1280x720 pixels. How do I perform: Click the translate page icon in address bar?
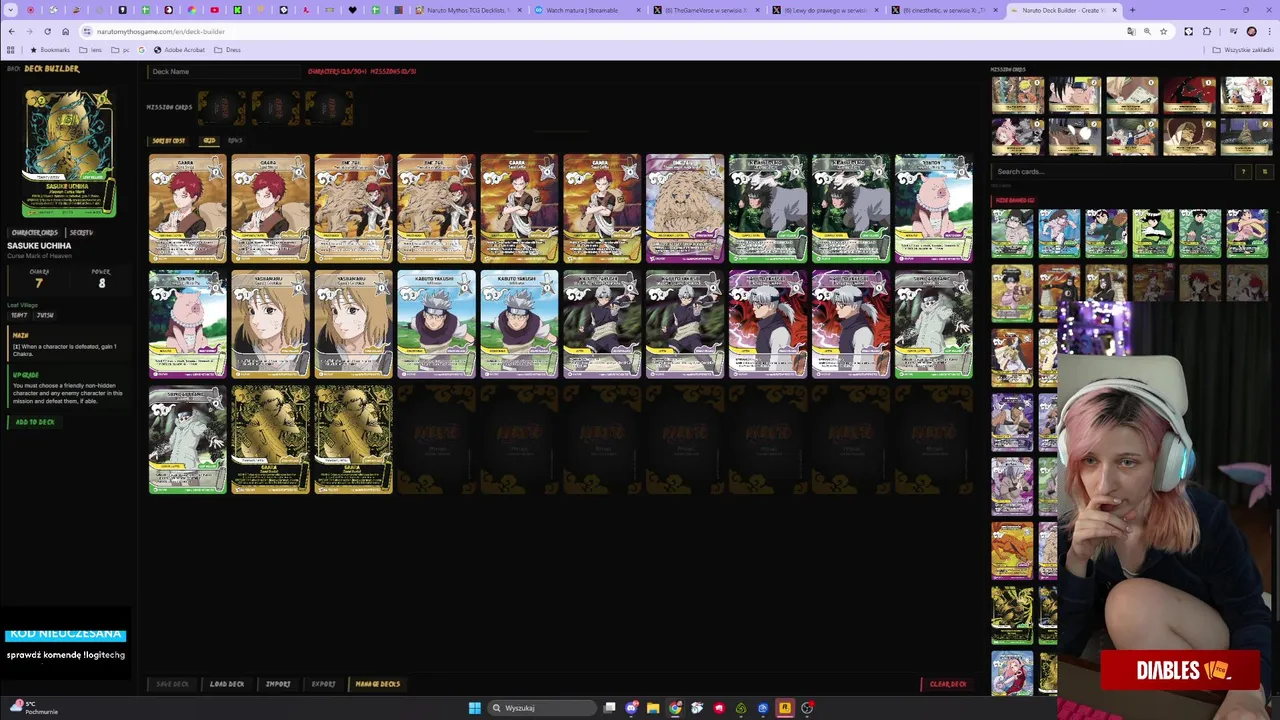(1131, 31)
